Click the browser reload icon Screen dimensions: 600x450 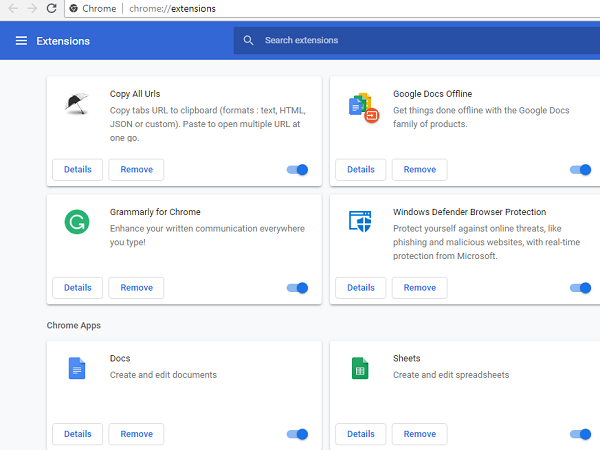pyautogui.click(x=51, y=9)
